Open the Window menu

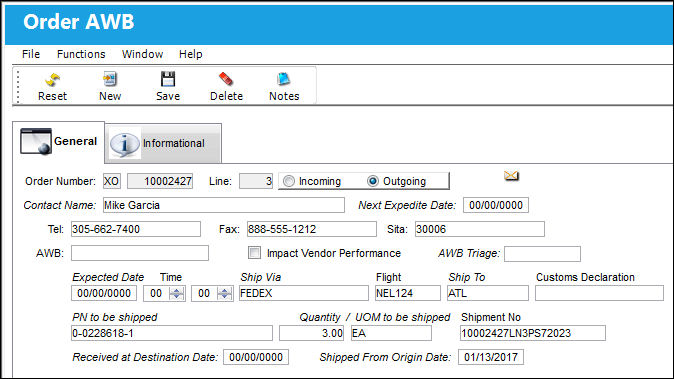[142, 54]
